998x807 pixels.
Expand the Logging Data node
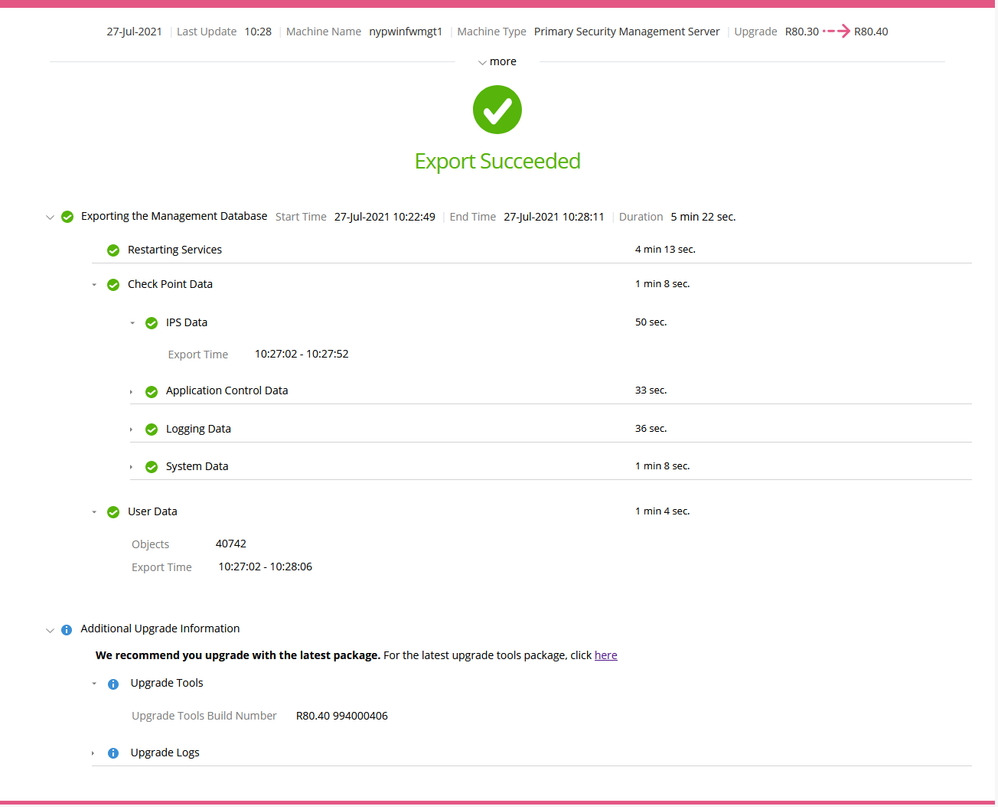pos(131,430)
